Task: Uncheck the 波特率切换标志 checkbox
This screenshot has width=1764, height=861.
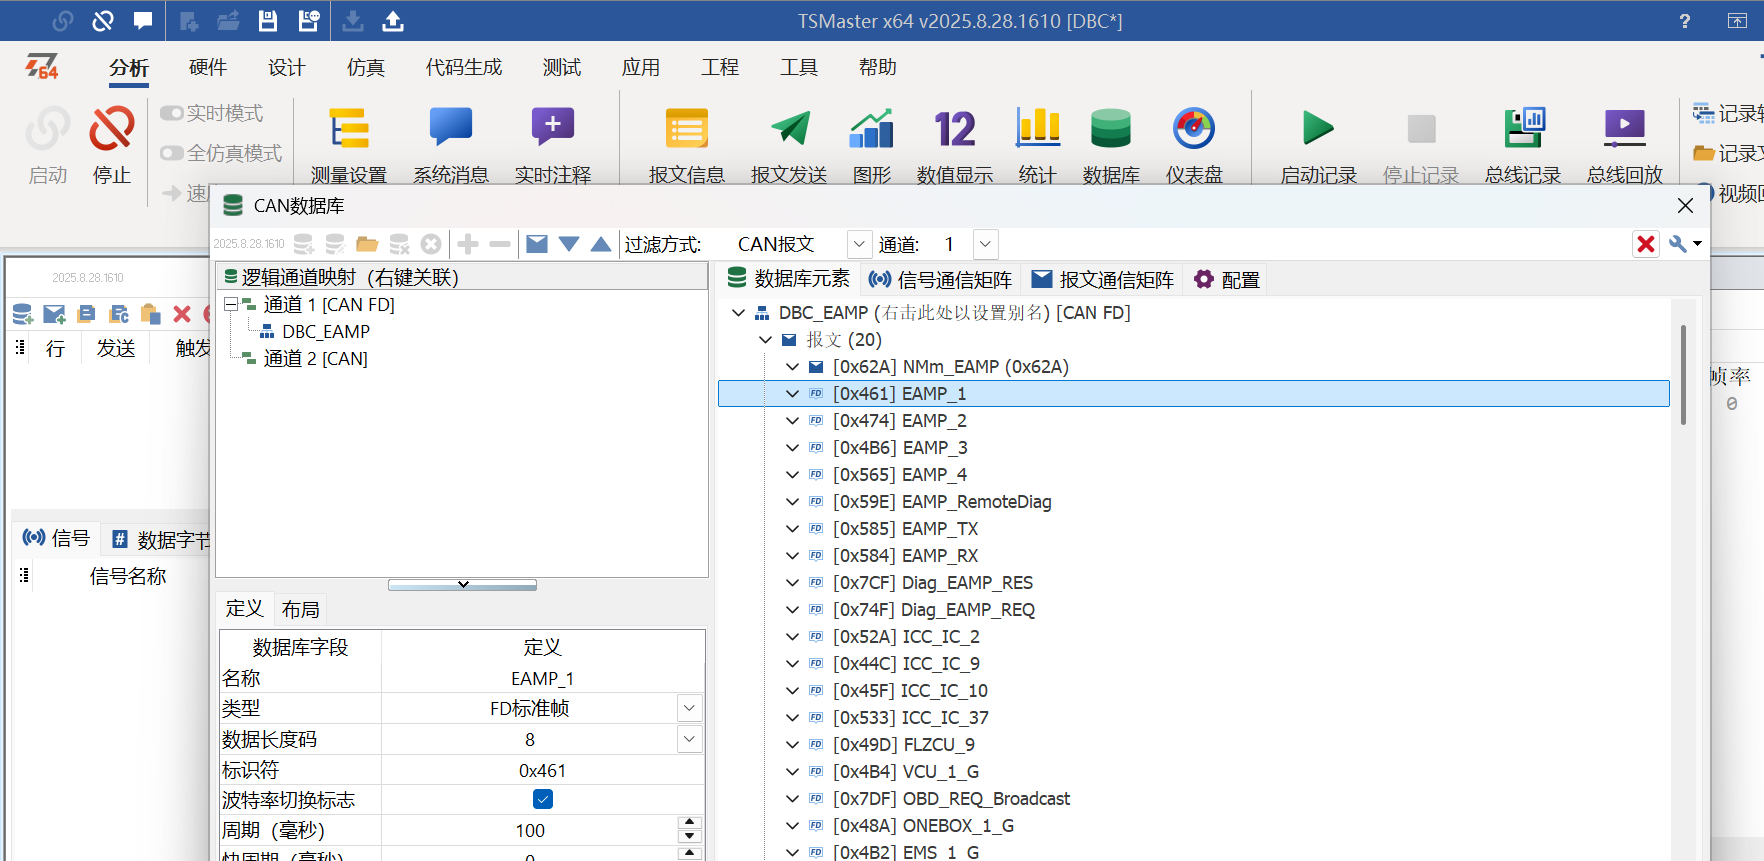Action: [543, 799]
